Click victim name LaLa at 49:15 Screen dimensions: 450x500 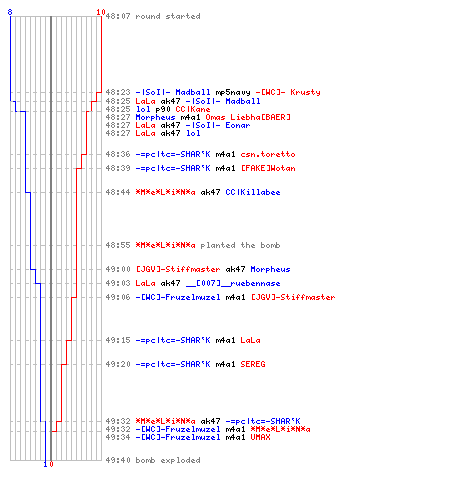coord(250,340)
